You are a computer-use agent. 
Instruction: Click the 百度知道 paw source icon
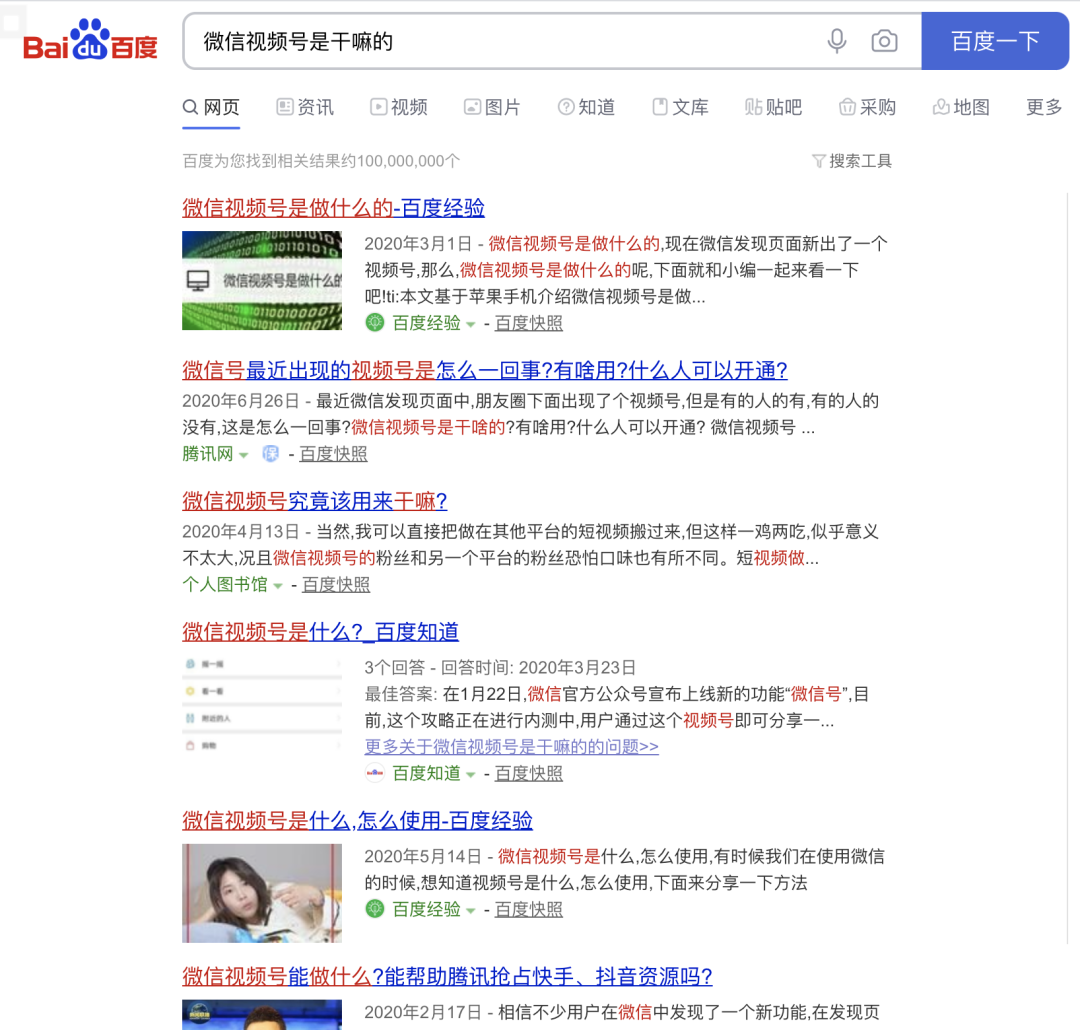point(375,773)
